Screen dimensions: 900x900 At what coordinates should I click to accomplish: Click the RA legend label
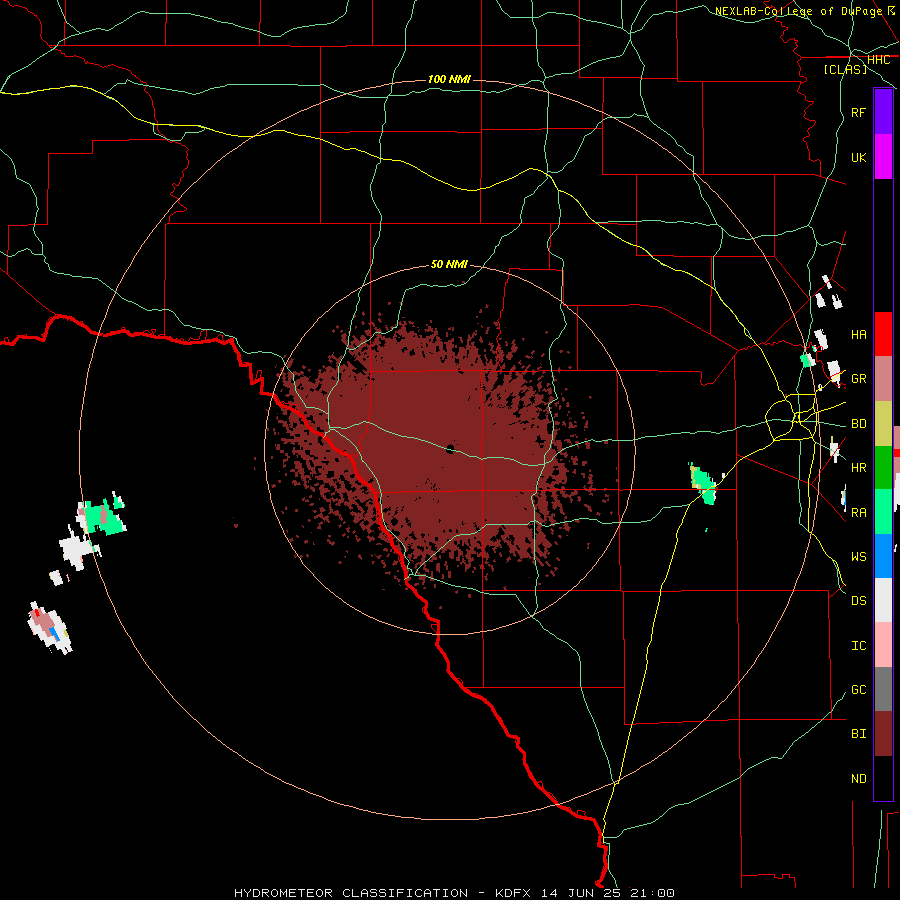(858, 512)
